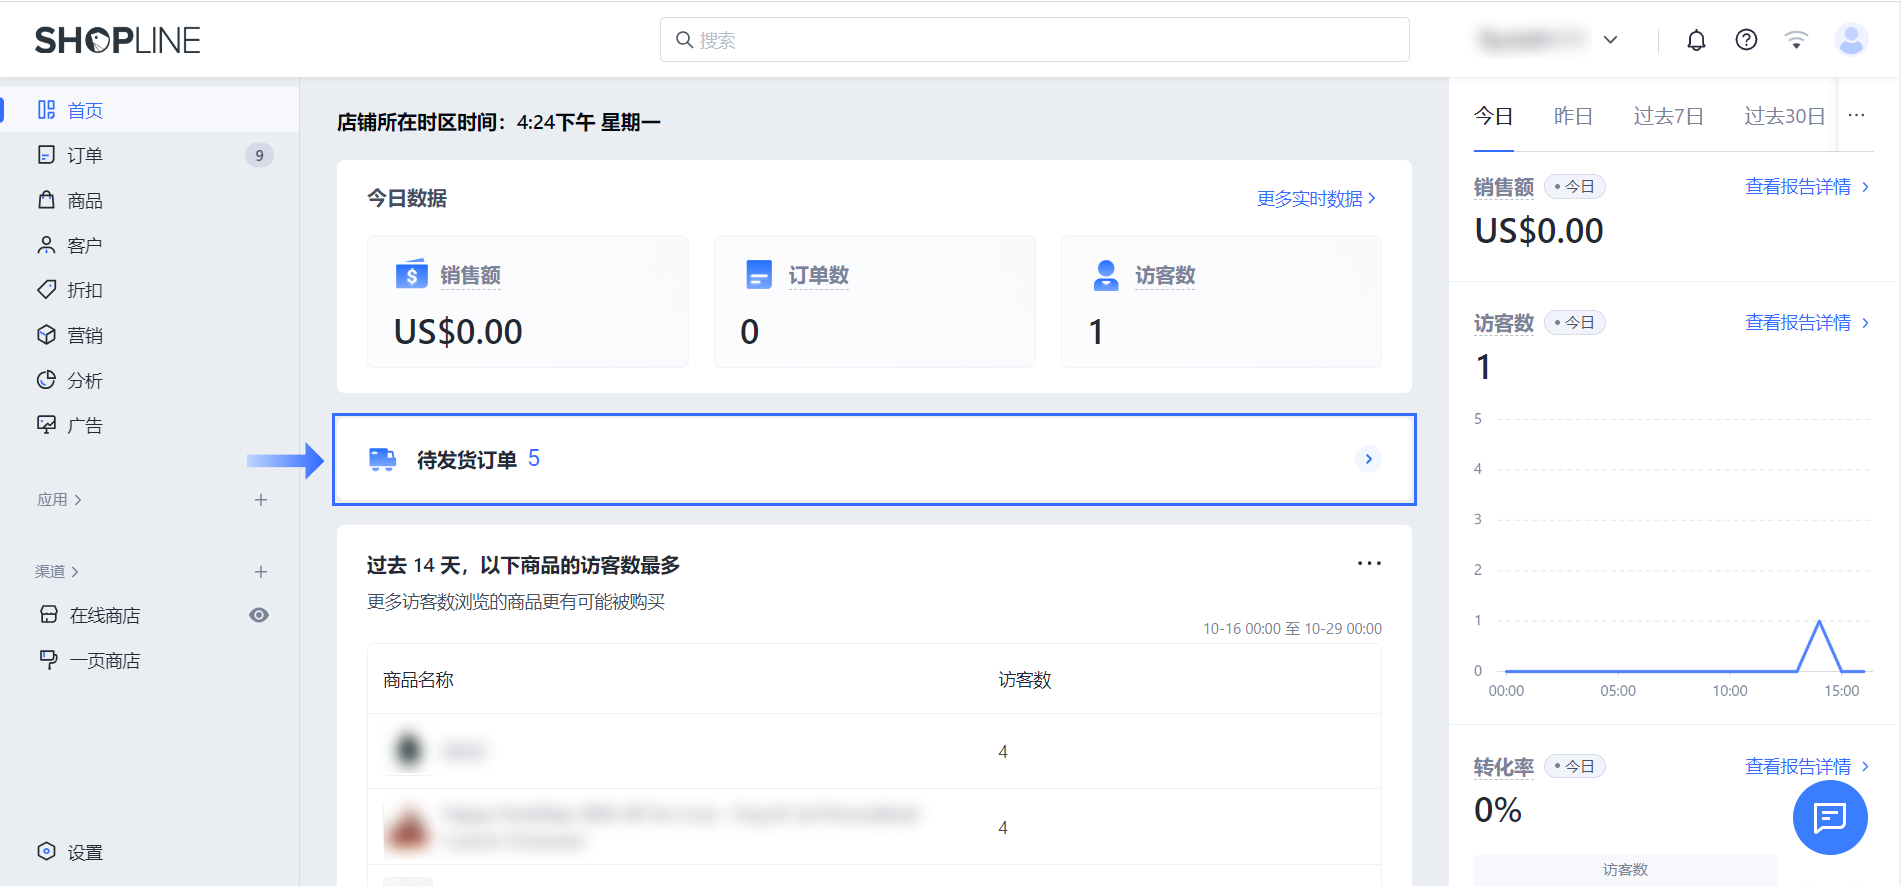The width and height of the screenshot is (1901, 886).
Task: Click the 订单数 card icon
Action: (x=759, y=274)
